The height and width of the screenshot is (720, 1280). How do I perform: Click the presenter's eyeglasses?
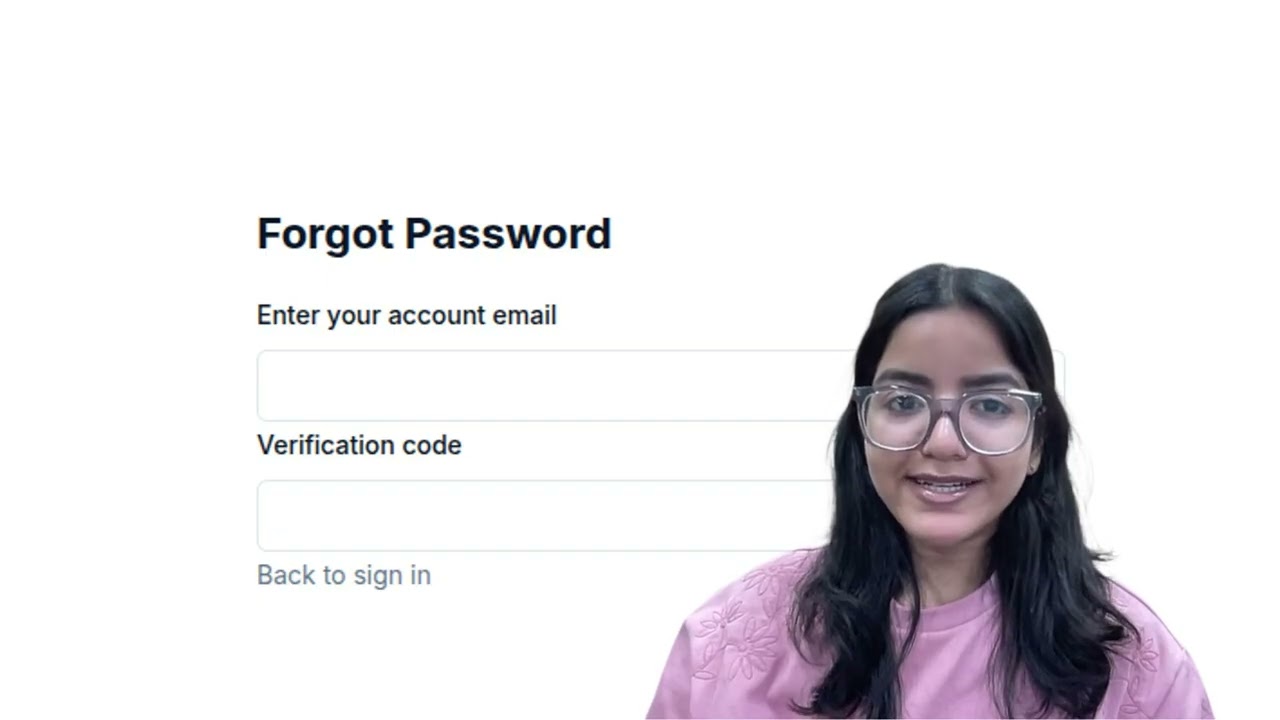pyautogui.click(x=947, y=418)
